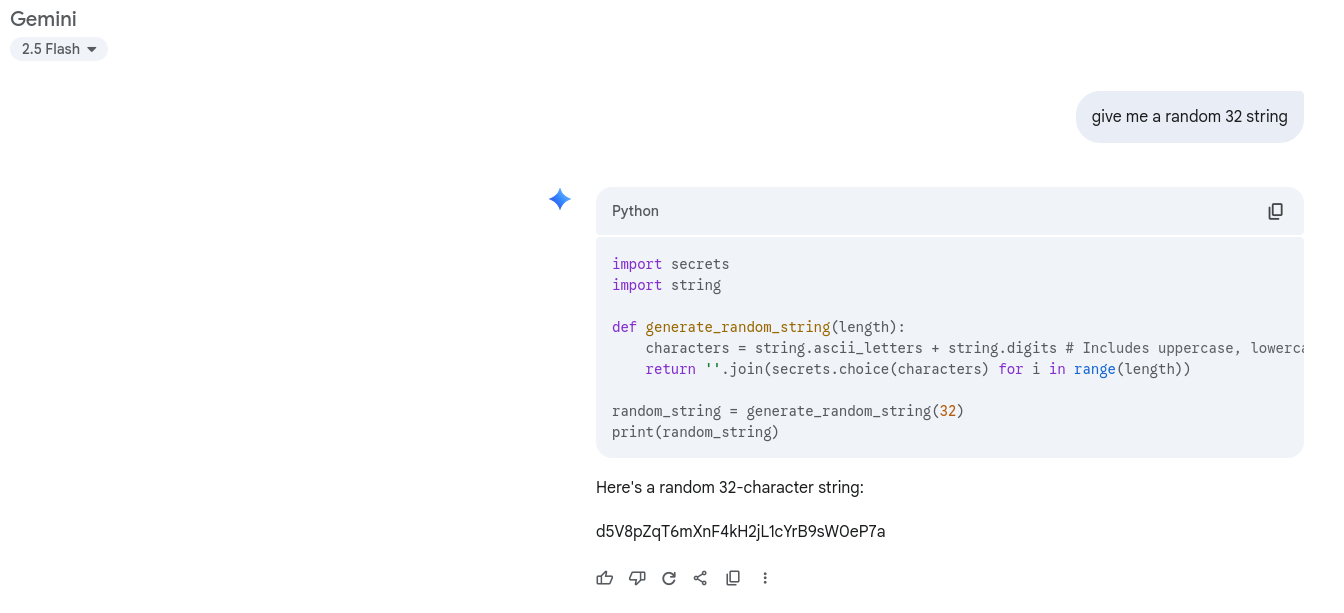The width and height of the screenshot is (1344, 613).
Task: Click the arrow beside 2.5 Flash
Action: click(x=92, y=49)
